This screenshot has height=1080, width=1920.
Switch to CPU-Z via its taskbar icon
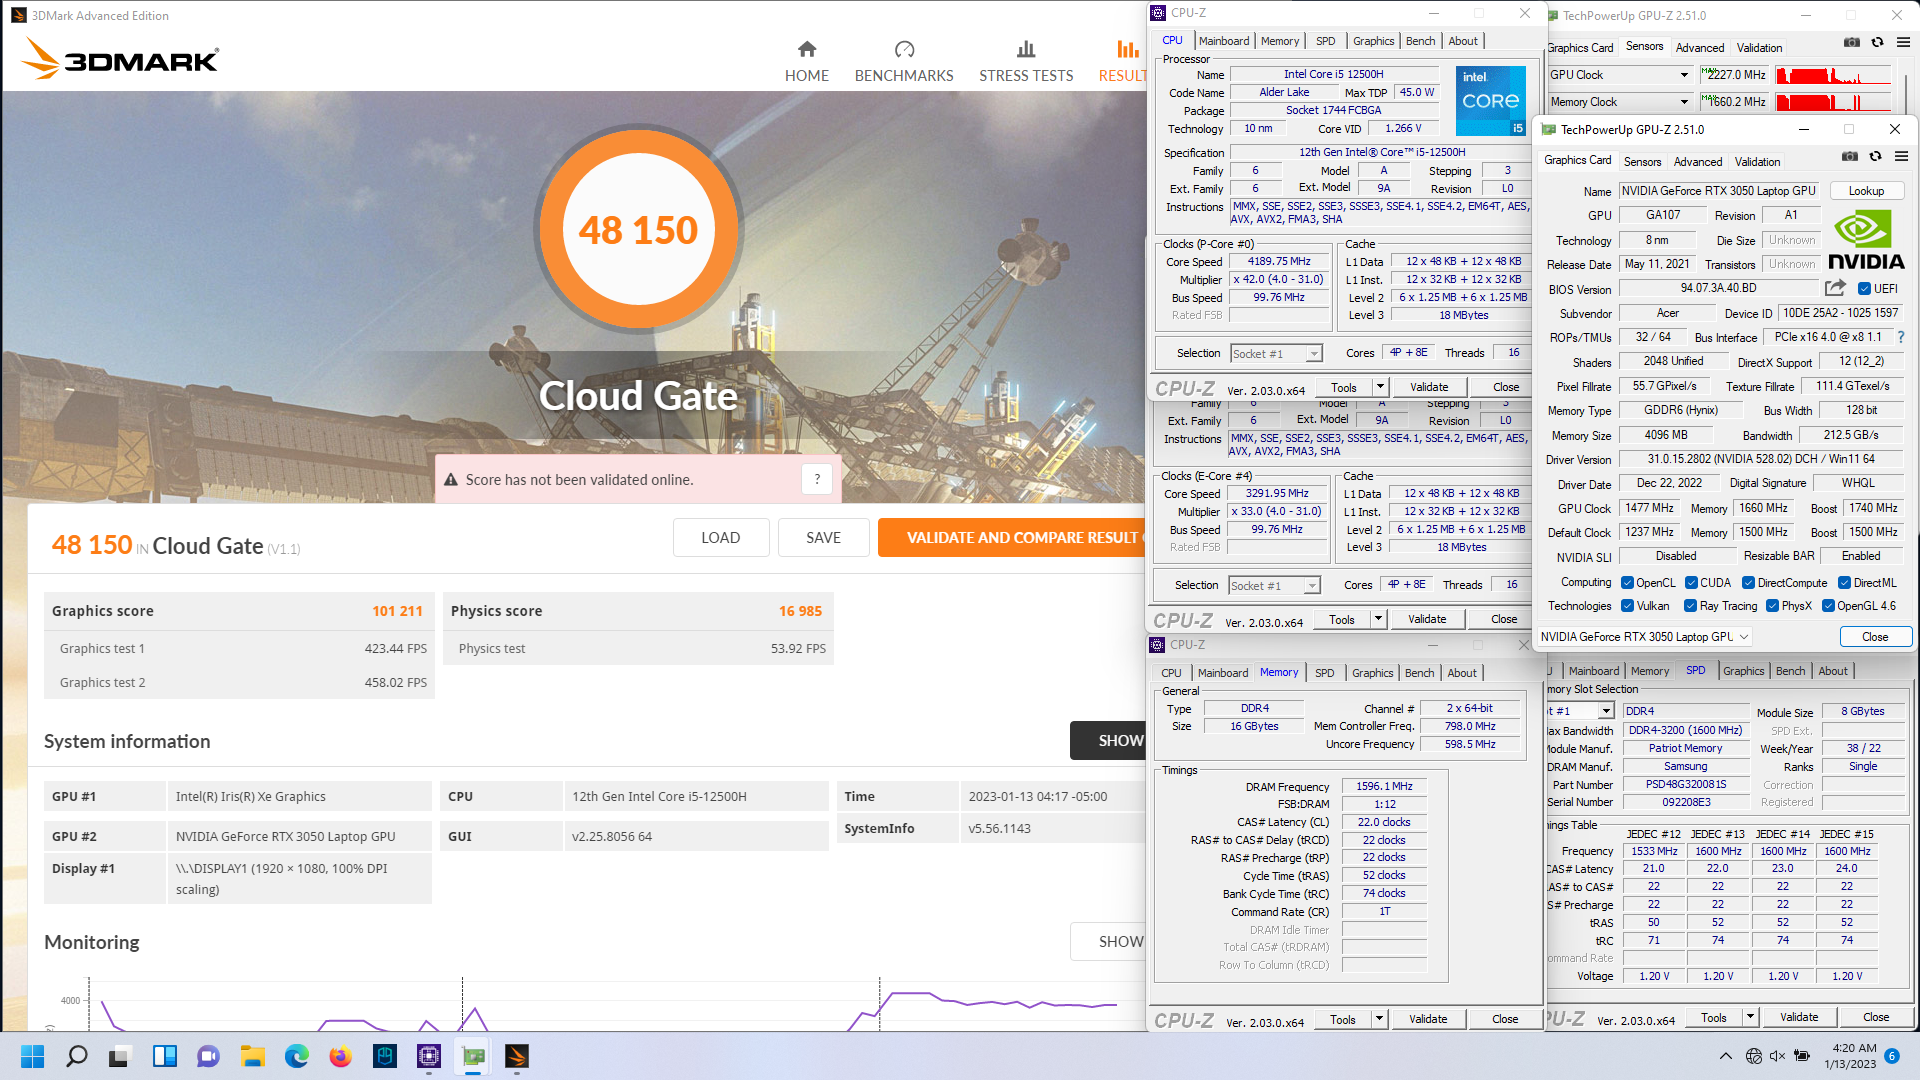click(x=429, y=1056)
